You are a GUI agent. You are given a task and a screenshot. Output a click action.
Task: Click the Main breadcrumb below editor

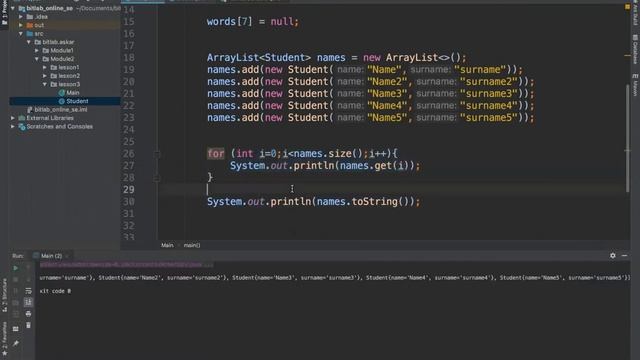tap(167, 245)
